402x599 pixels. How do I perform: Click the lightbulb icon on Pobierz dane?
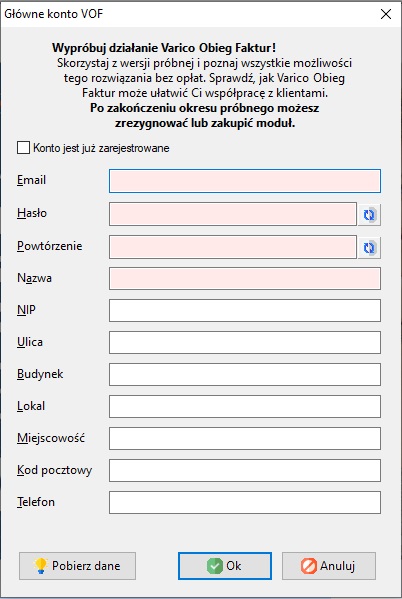(x=41, y=566)
